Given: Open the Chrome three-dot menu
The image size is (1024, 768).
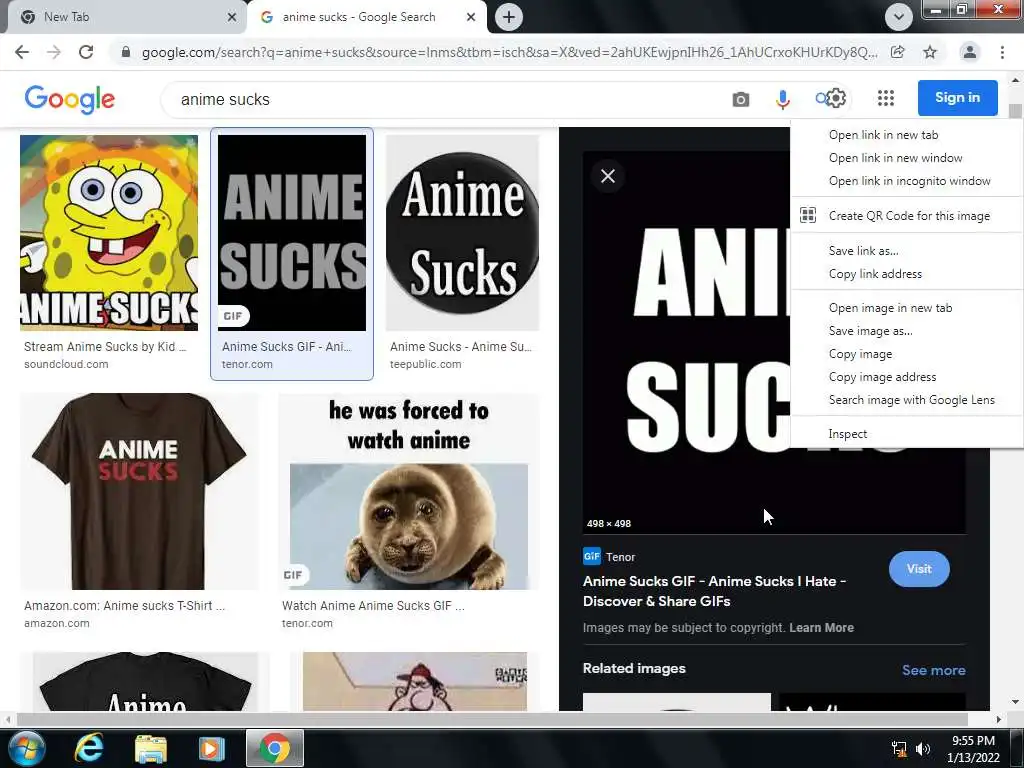Looking at the screenshot, I should (1002, 52).
